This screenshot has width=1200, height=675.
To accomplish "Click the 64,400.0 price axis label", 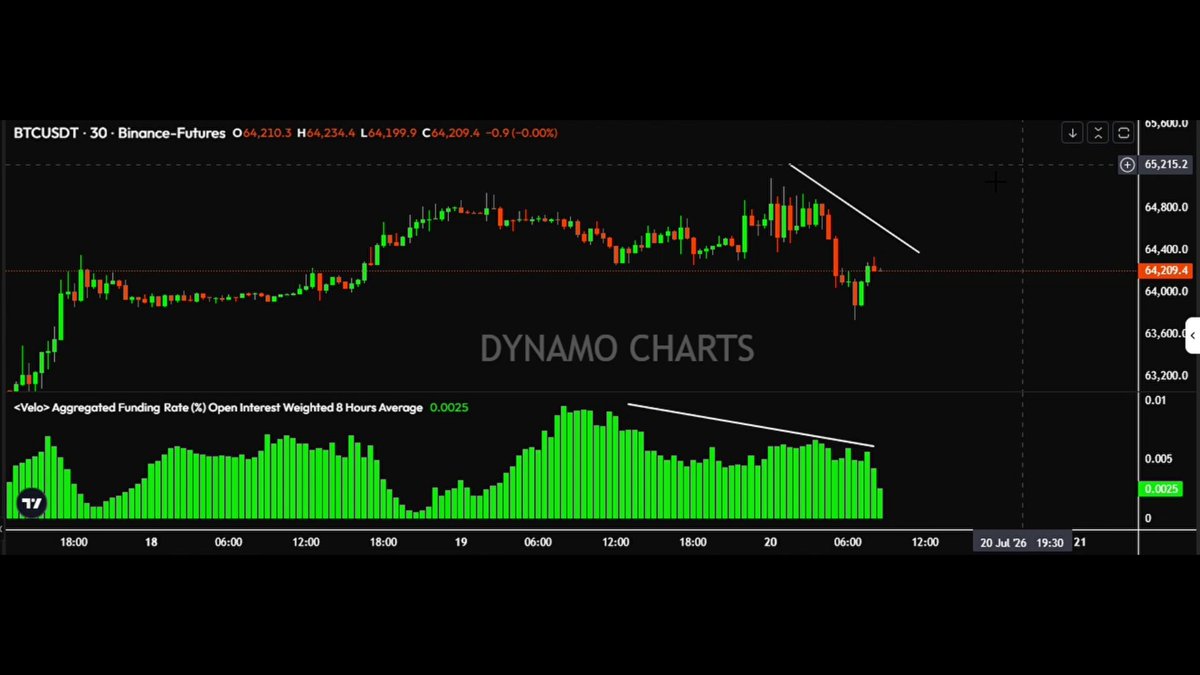I will pos(1166,249).
